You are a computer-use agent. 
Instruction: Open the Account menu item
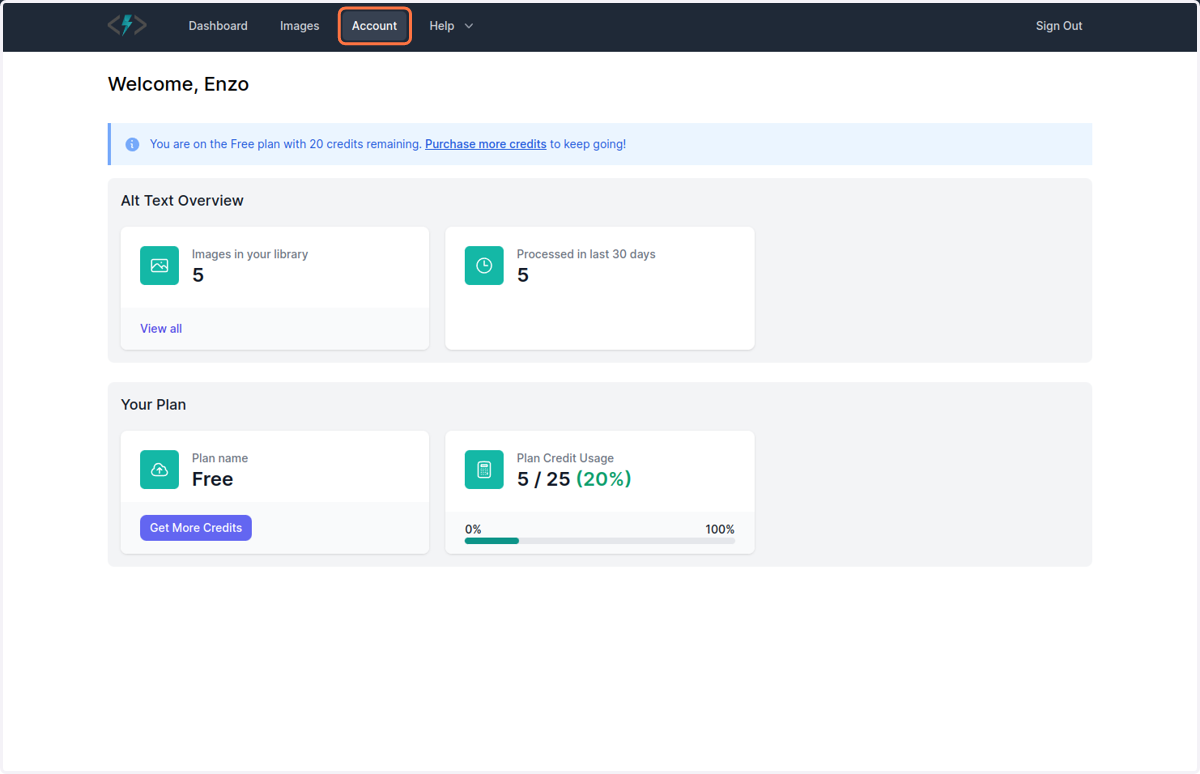pyautogui.click(x=375, y=26)
